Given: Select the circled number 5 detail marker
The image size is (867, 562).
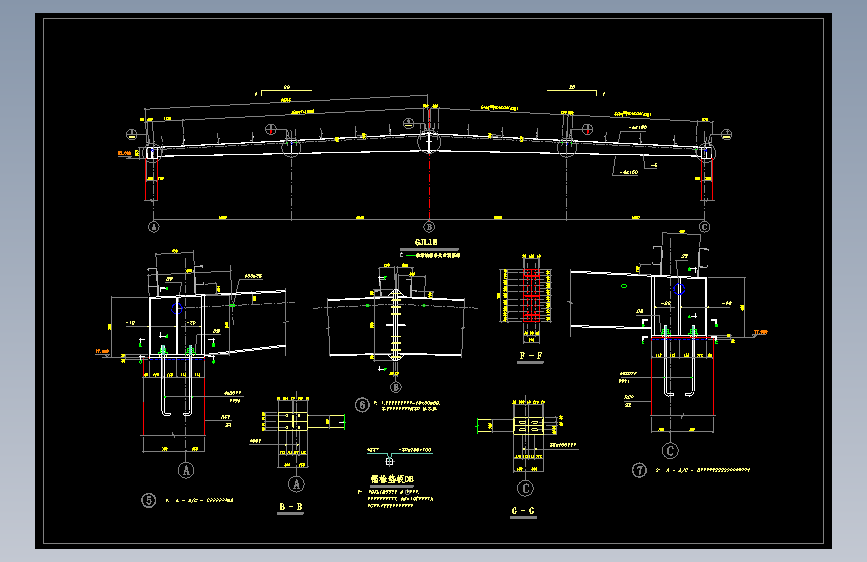Looking at the screenshot, I should click(149, 501).
